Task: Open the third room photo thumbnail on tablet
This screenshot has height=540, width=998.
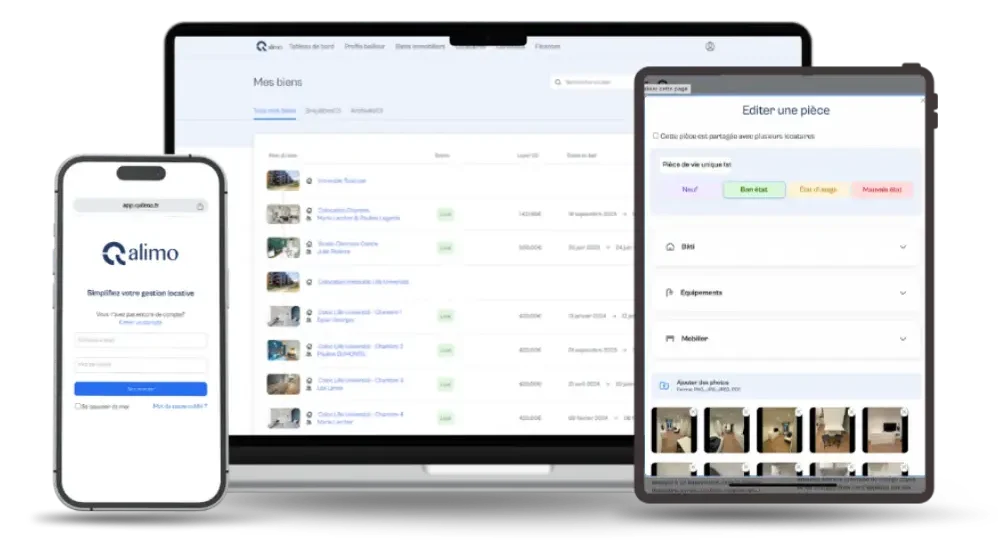Action: (780, 430)
